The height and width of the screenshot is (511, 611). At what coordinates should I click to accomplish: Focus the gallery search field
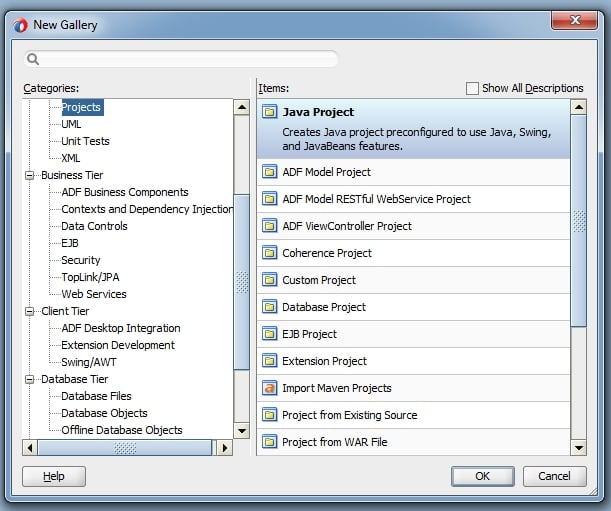click(180, 59)
